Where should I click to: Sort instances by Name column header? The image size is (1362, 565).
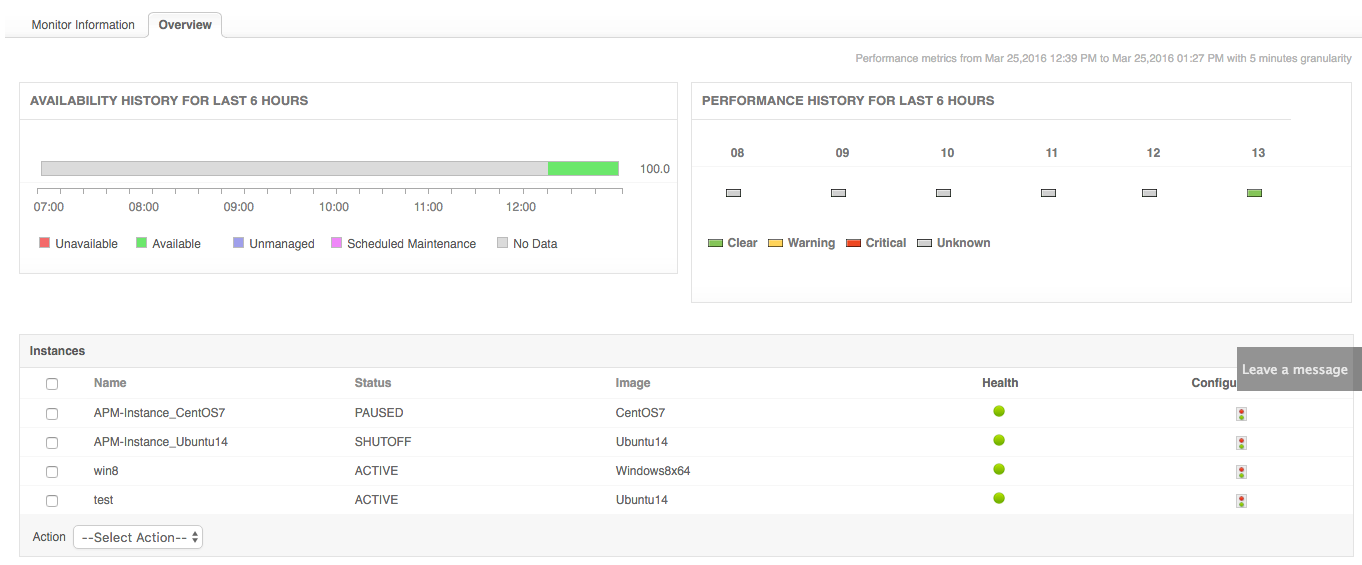(110, 383)
